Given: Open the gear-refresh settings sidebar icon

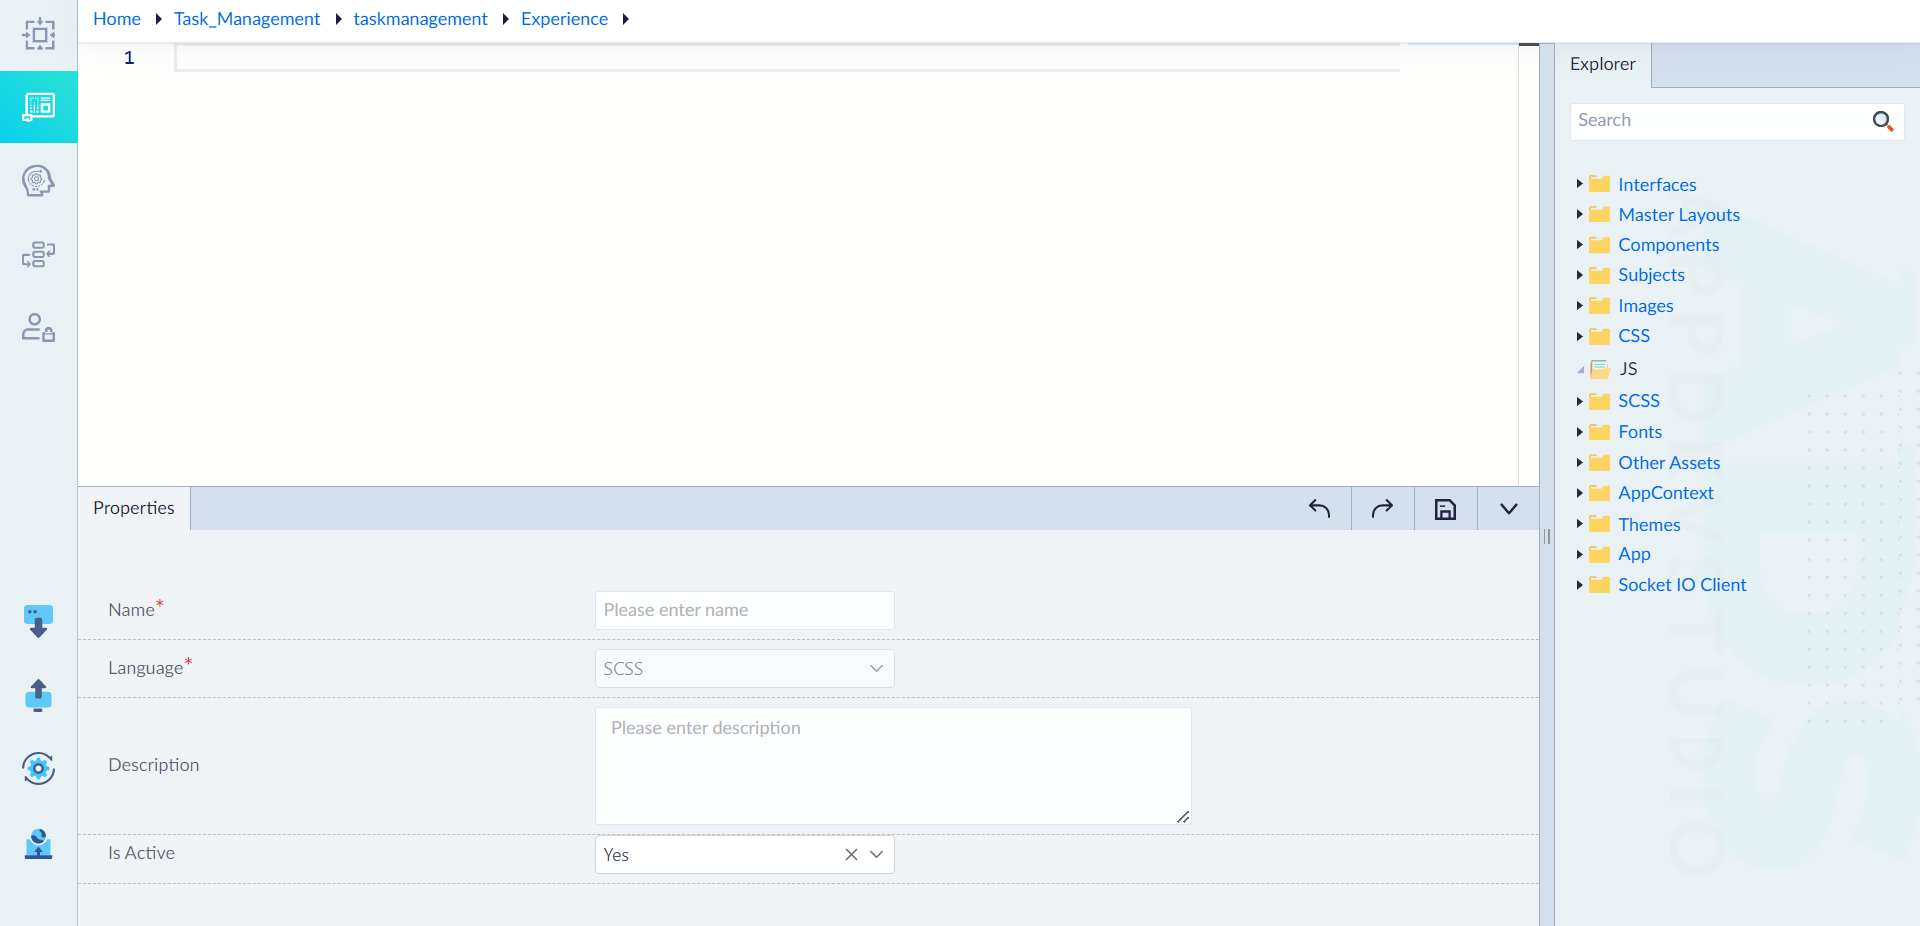Looking at the screenshot, I should click(x=38, y=768).
